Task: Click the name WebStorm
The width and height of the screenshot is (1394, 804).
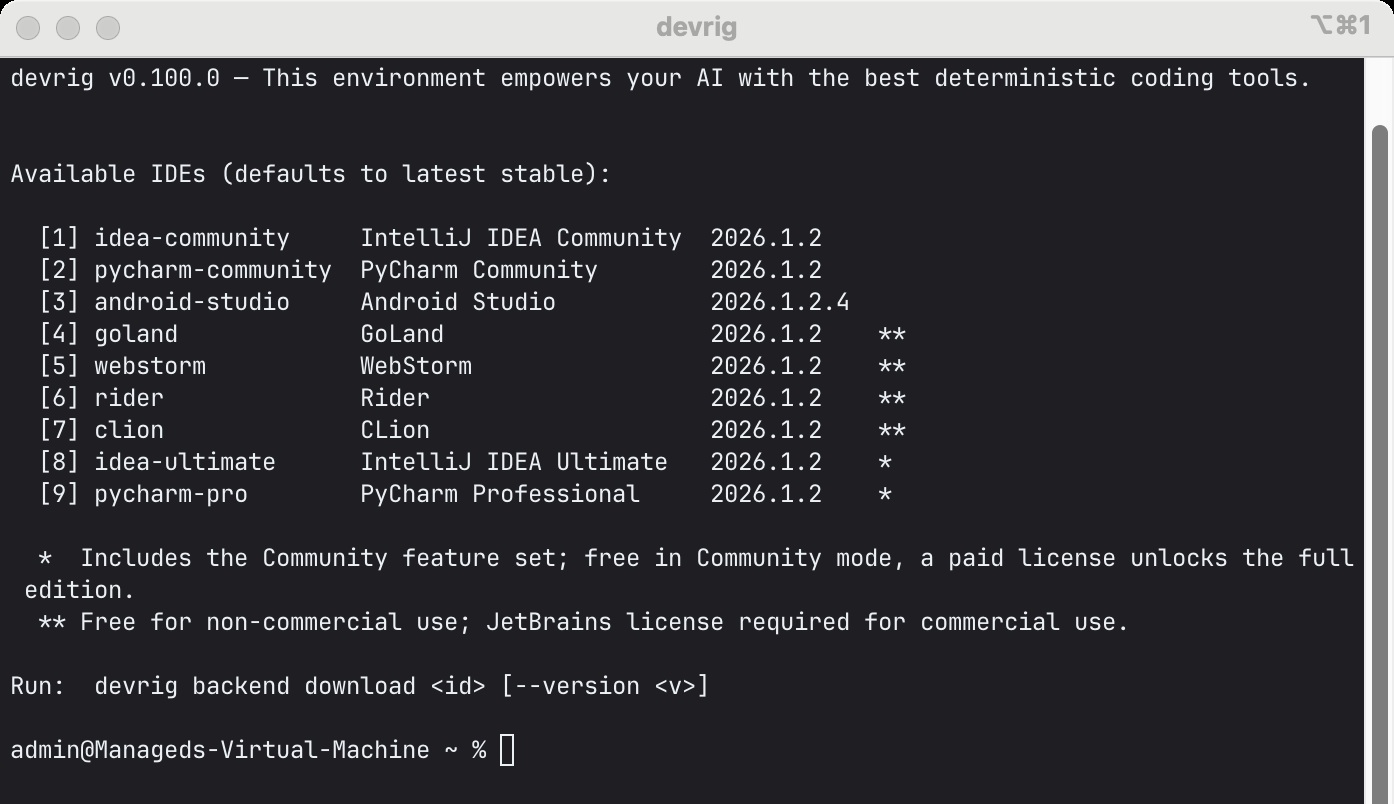Action: click(x=416, y=366)
